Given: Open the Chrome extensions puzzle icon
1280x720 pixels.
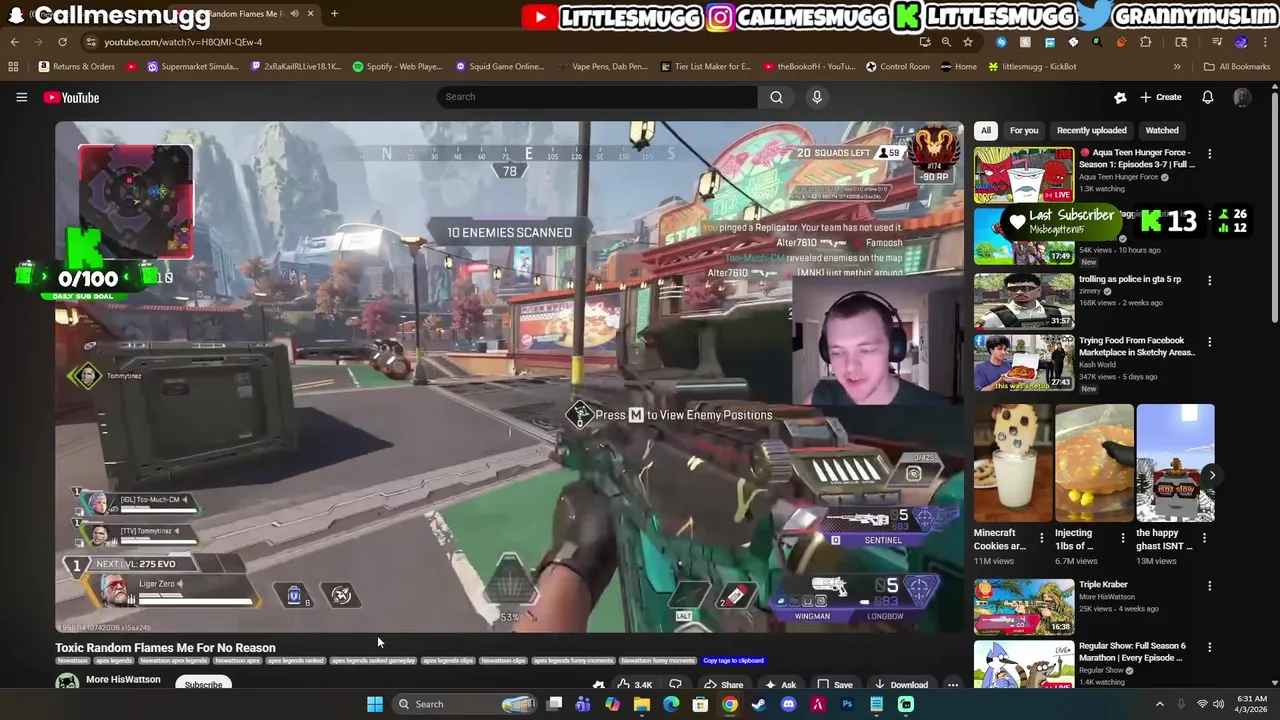Looking at the screenshot, I should click(x=1145, y=42).
